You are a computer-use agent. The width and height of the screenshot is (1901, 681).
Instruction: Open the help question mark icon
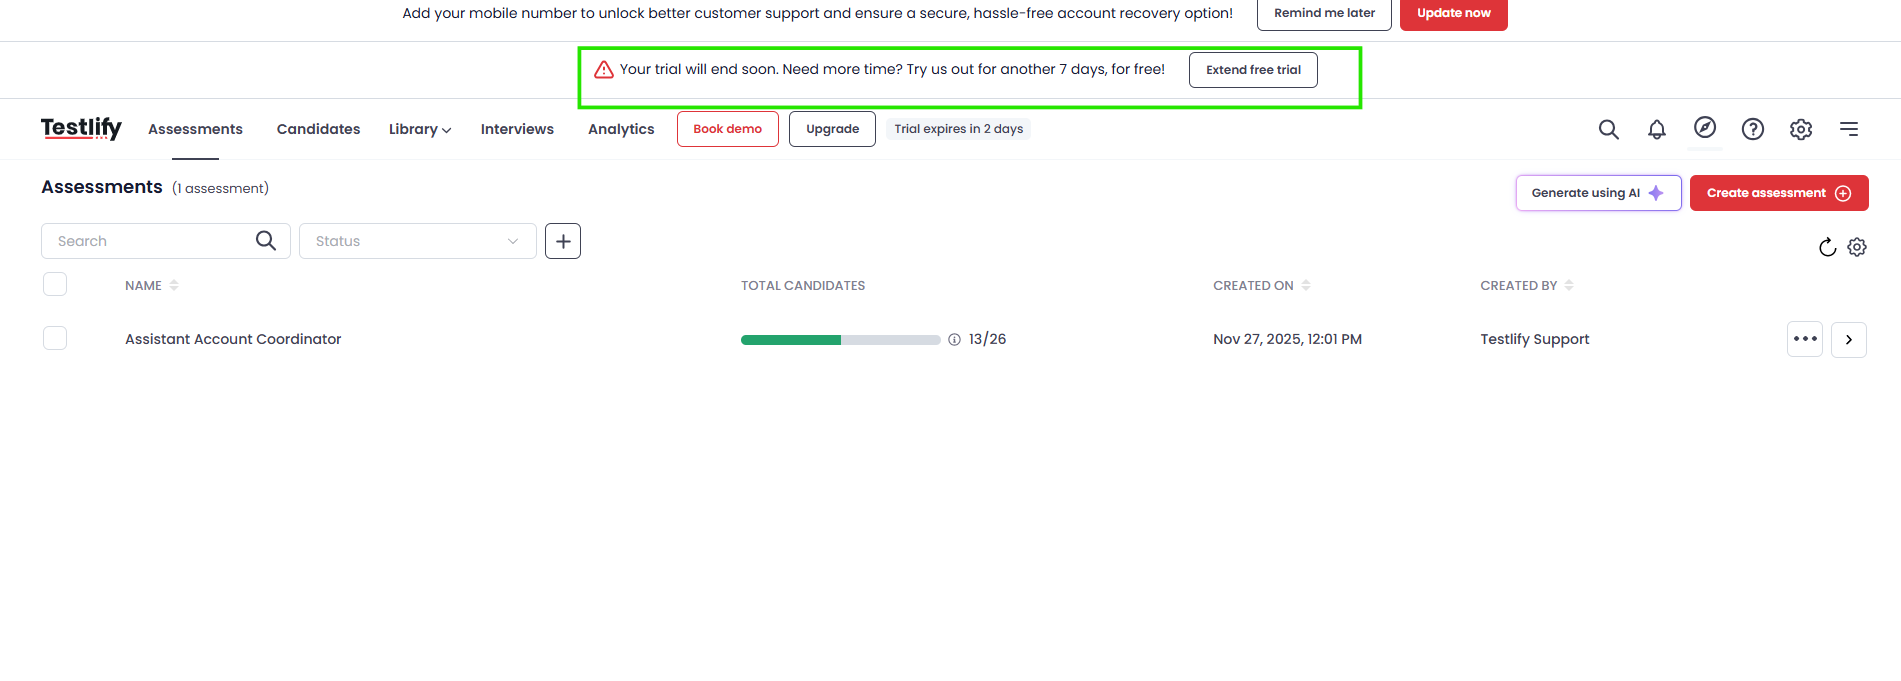[1753, 129]
